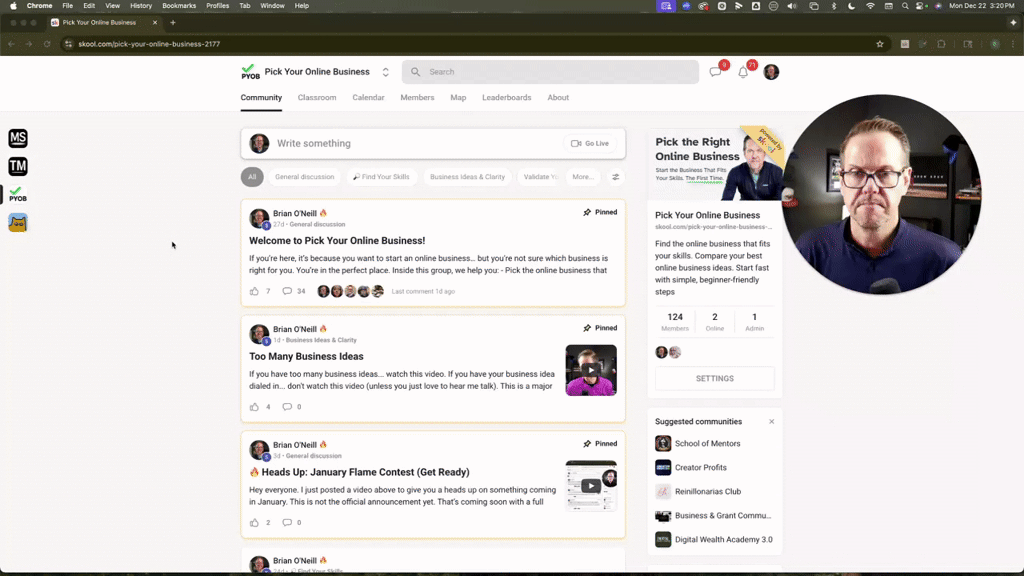Toggle the All filter chip

click(252, 177)
